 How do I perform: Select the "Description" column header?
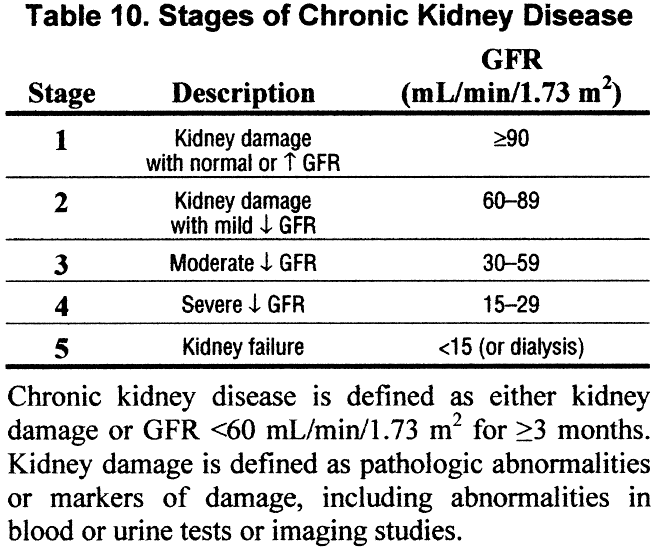[243, 94]
